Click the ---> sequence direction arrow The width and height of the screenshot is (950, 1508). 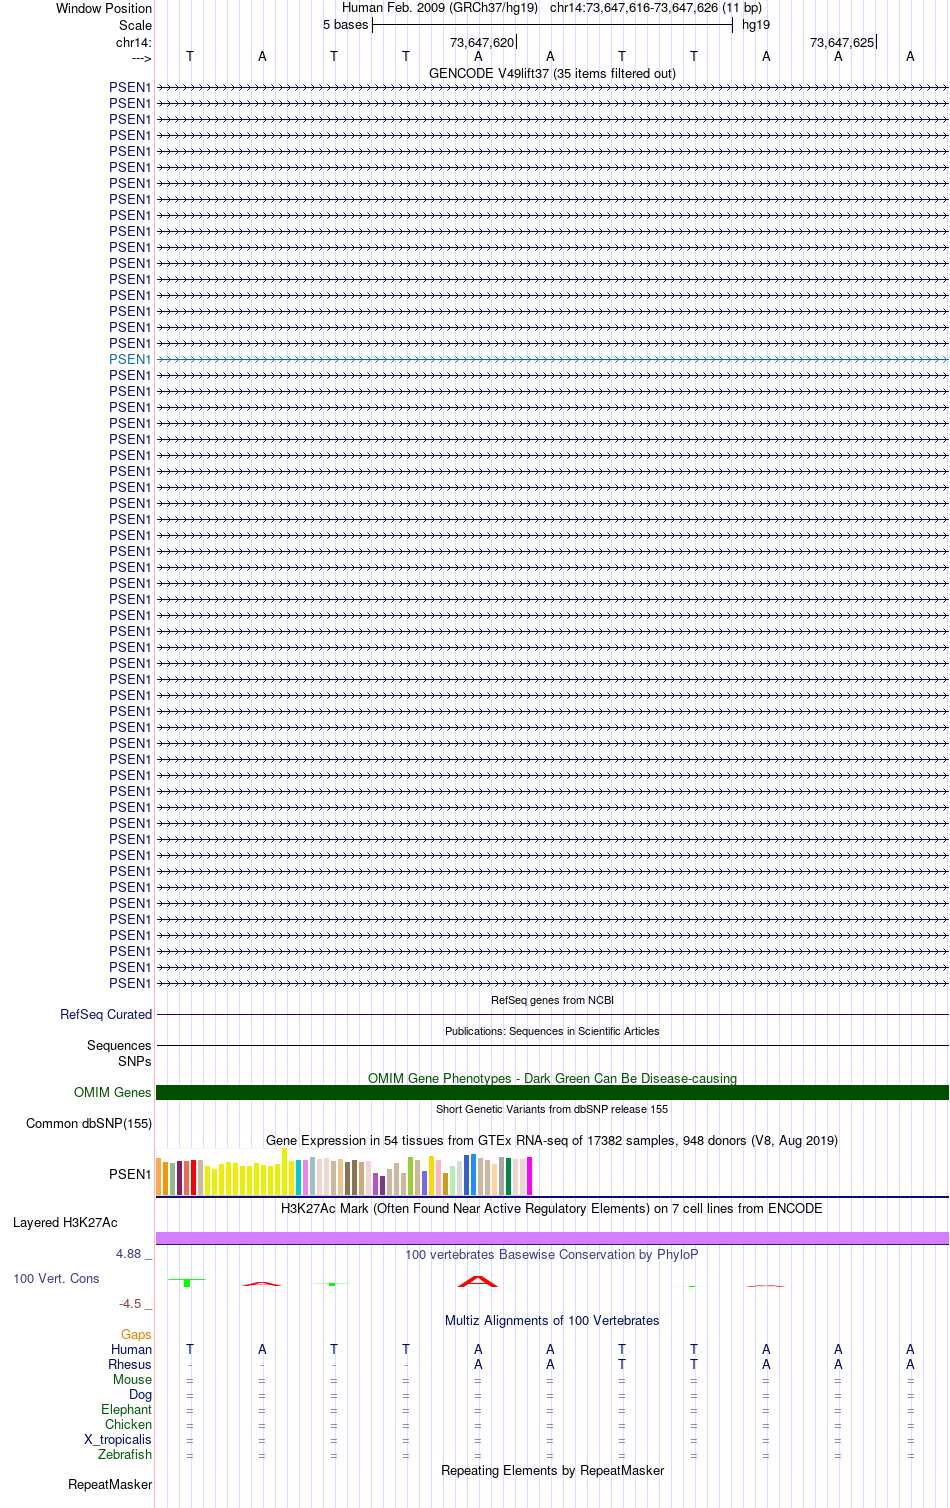pyautogui.click(x=141, y=58)
